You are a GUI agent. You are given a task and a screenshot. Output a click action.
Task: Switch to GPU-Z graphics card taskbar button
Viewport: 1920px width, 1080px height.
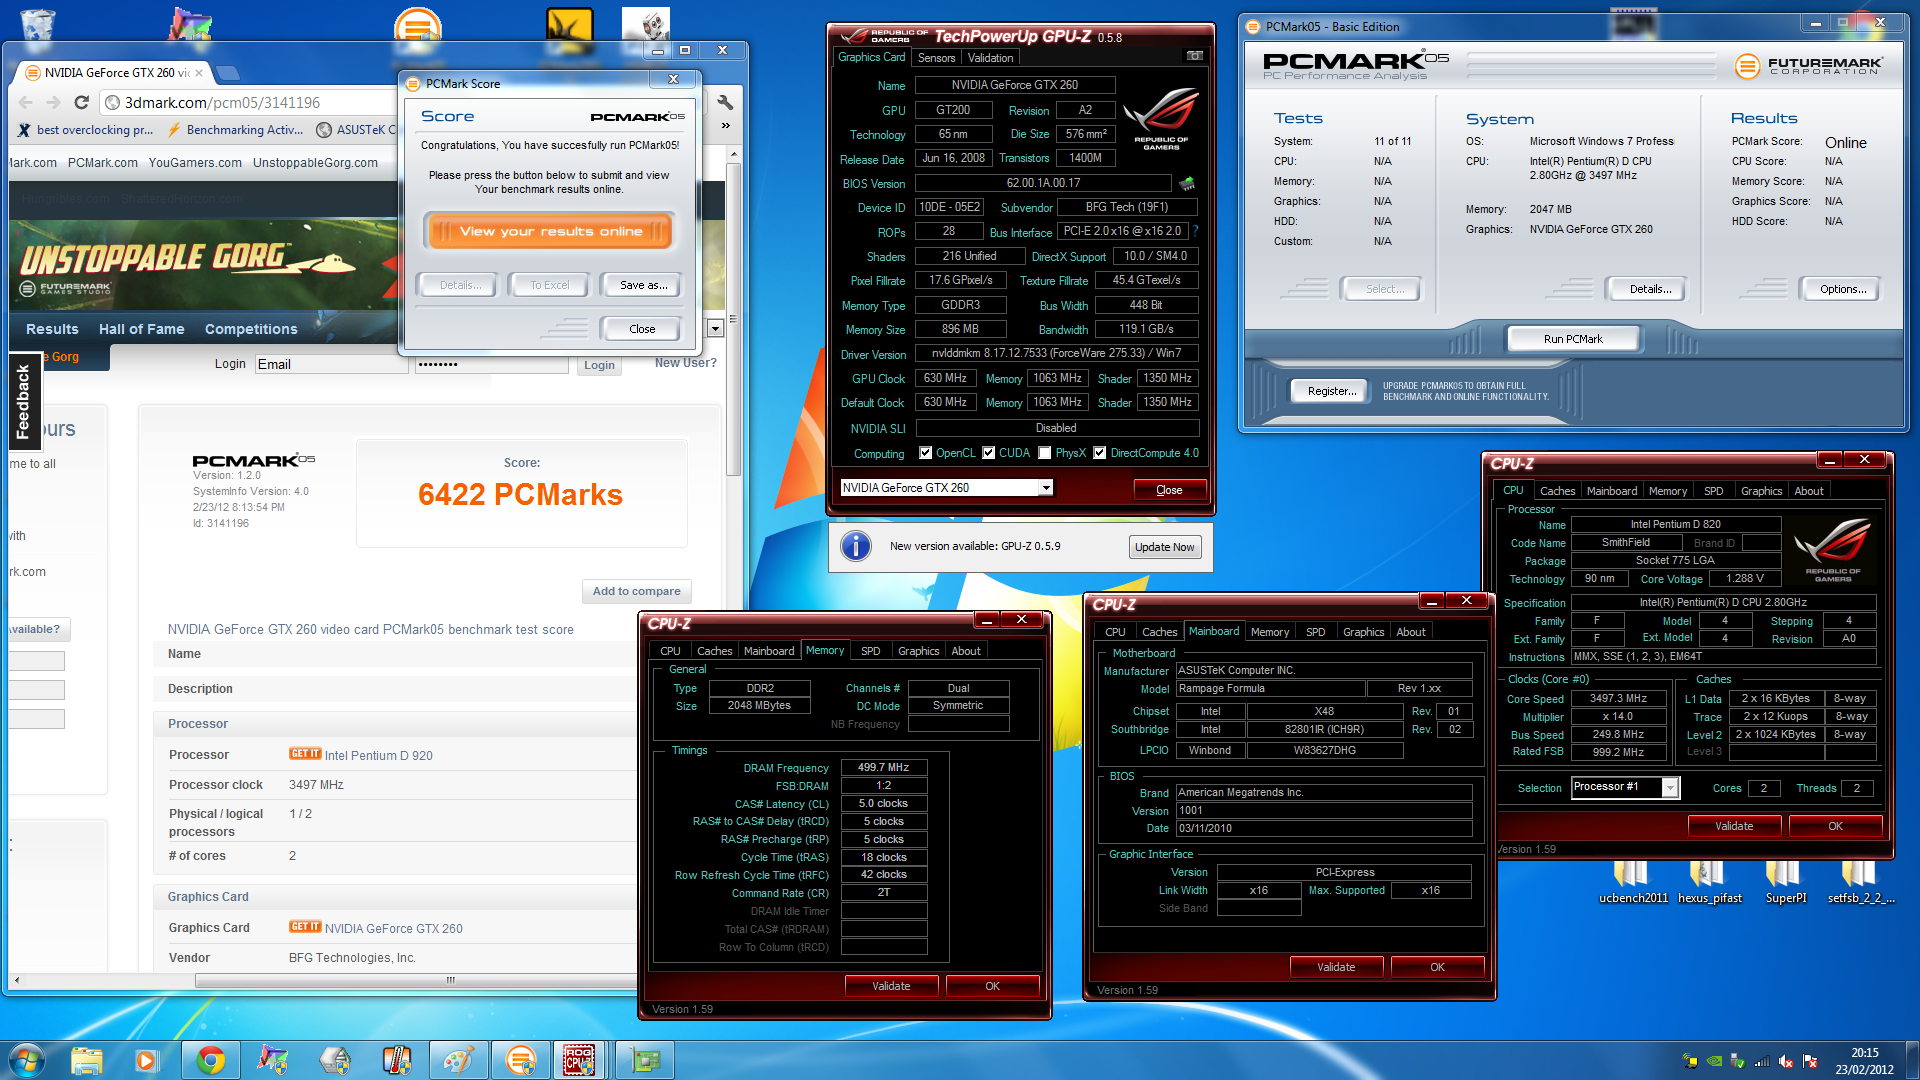pyautogui.click(x=644, y=1060)
